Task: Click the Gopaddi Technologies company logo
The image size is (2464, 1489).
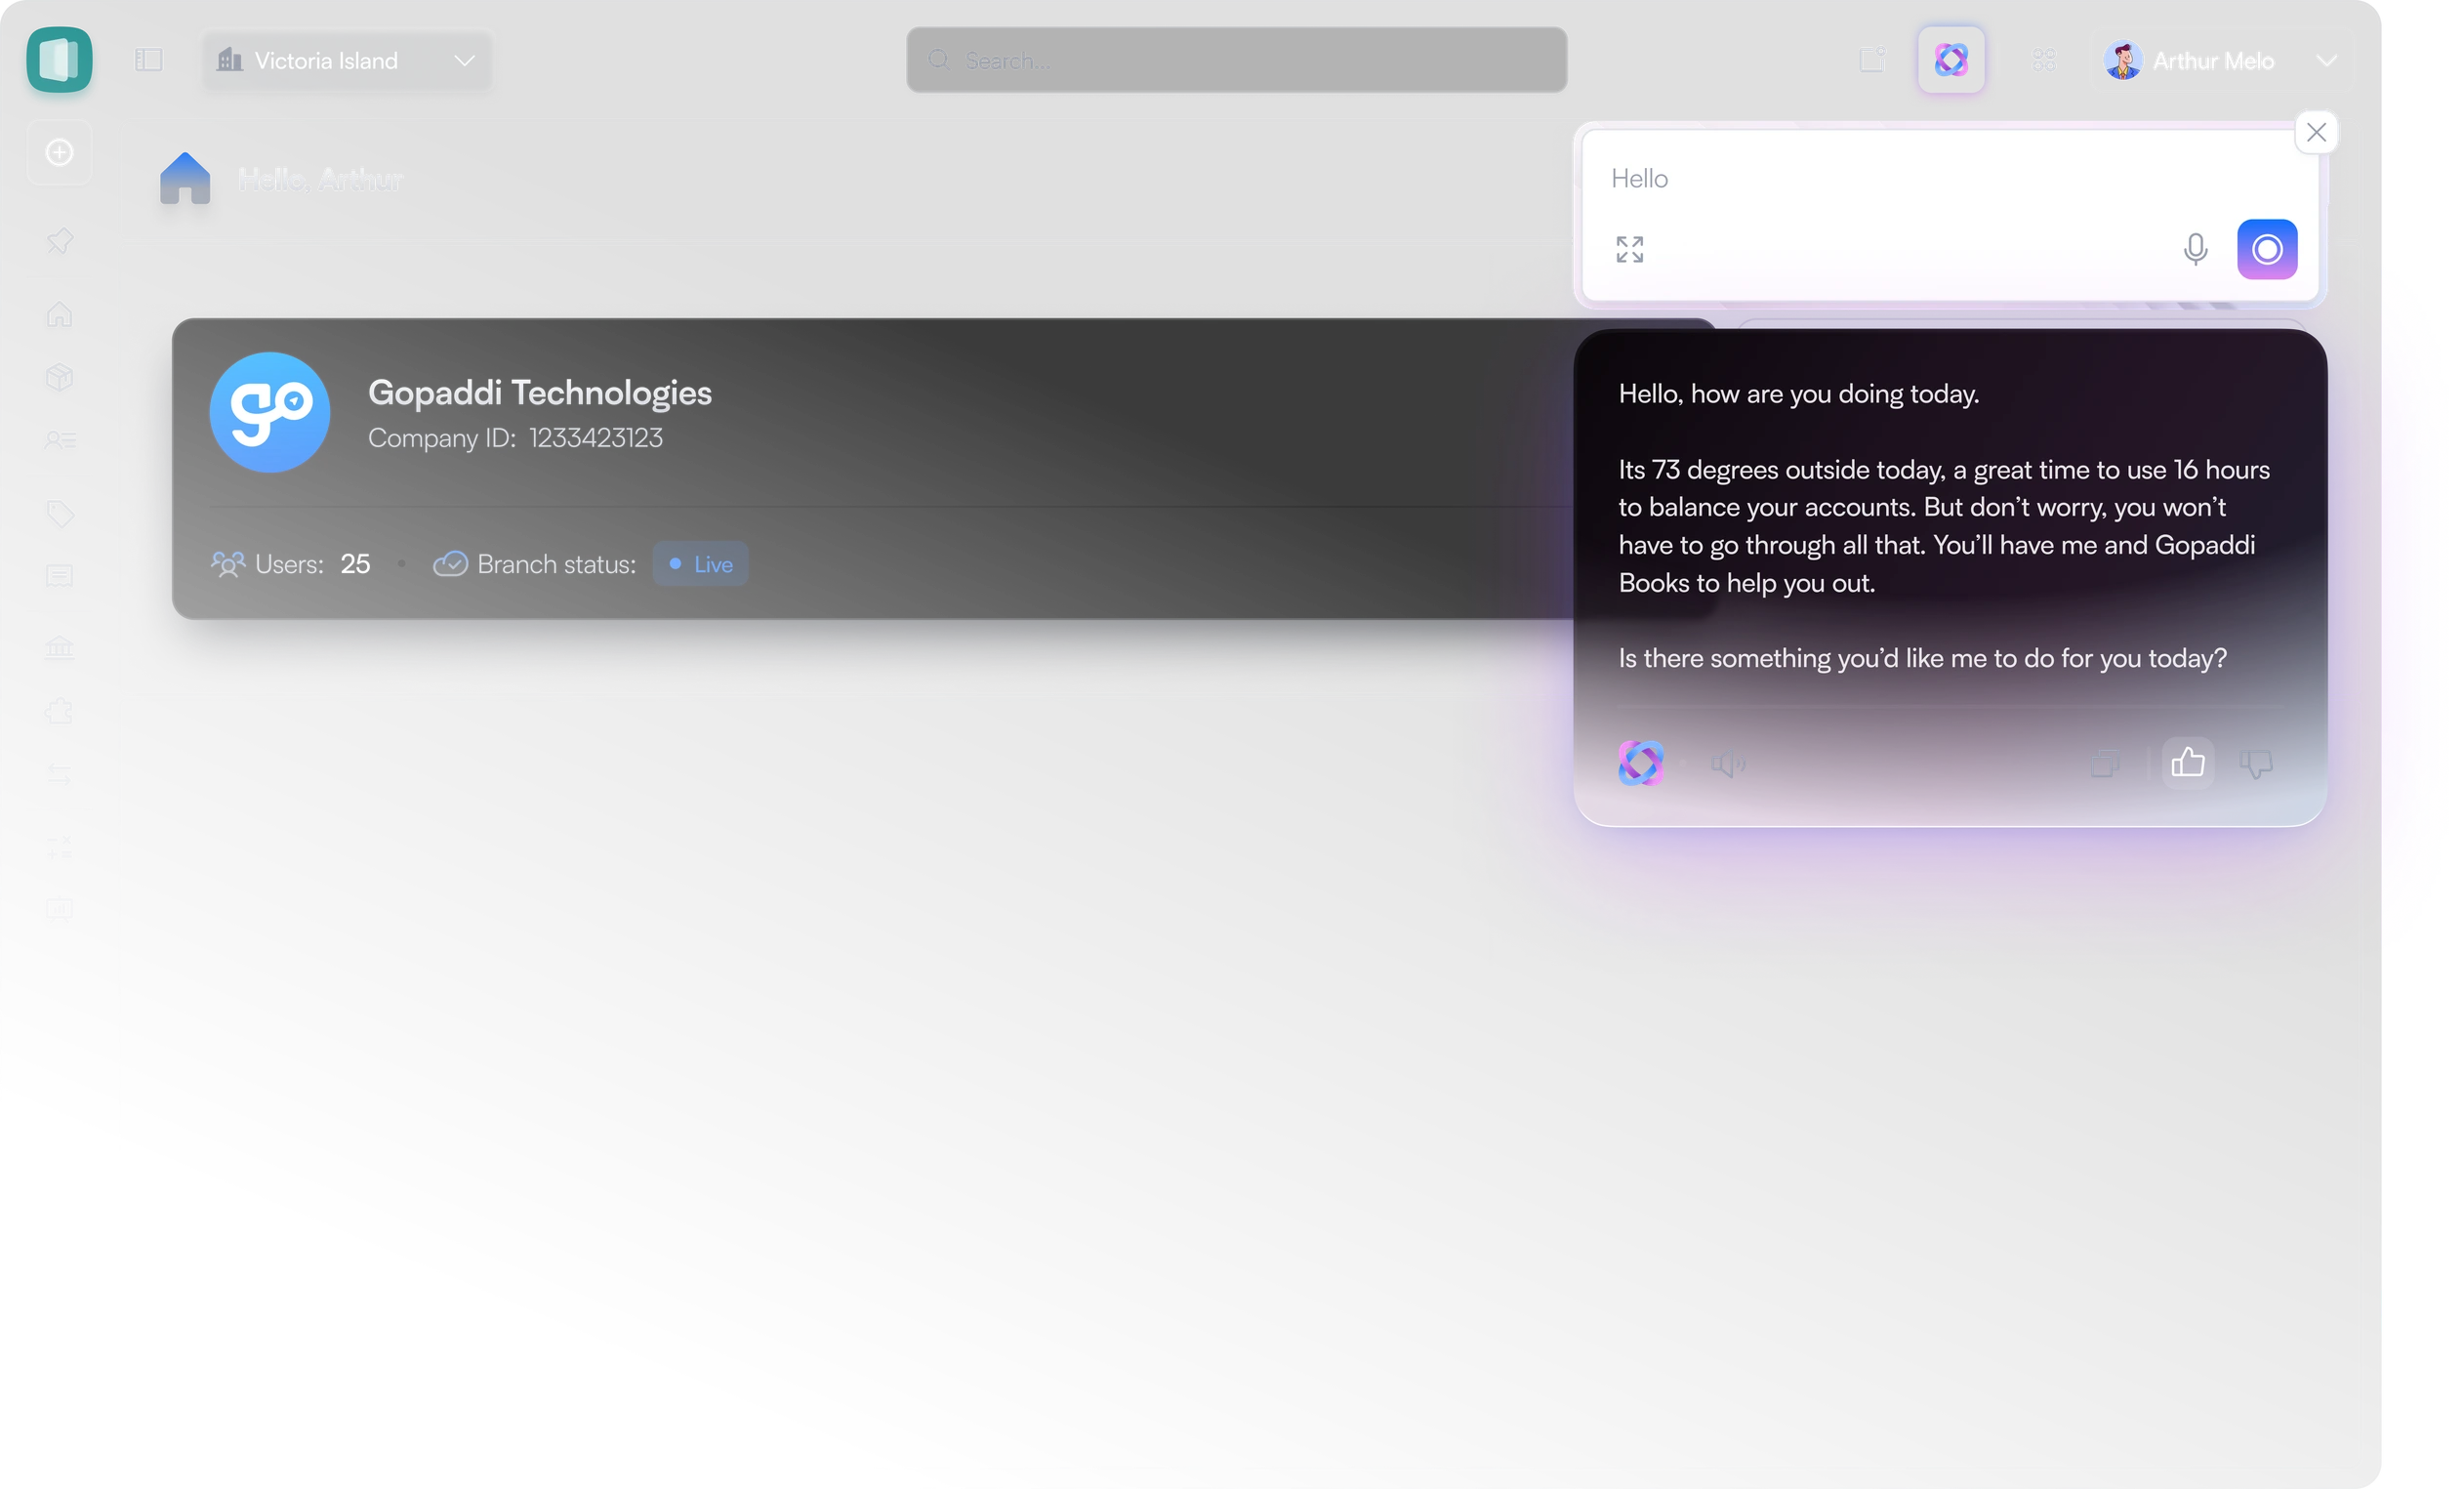Action: [269, 412]
